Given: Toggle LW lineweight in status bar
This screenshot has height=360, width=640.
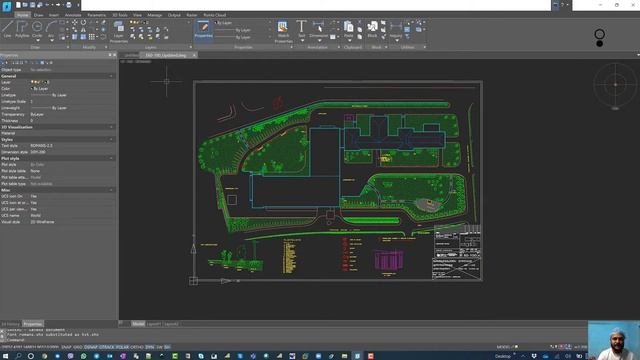Looking at the screenshot, I should coord(160,347).
